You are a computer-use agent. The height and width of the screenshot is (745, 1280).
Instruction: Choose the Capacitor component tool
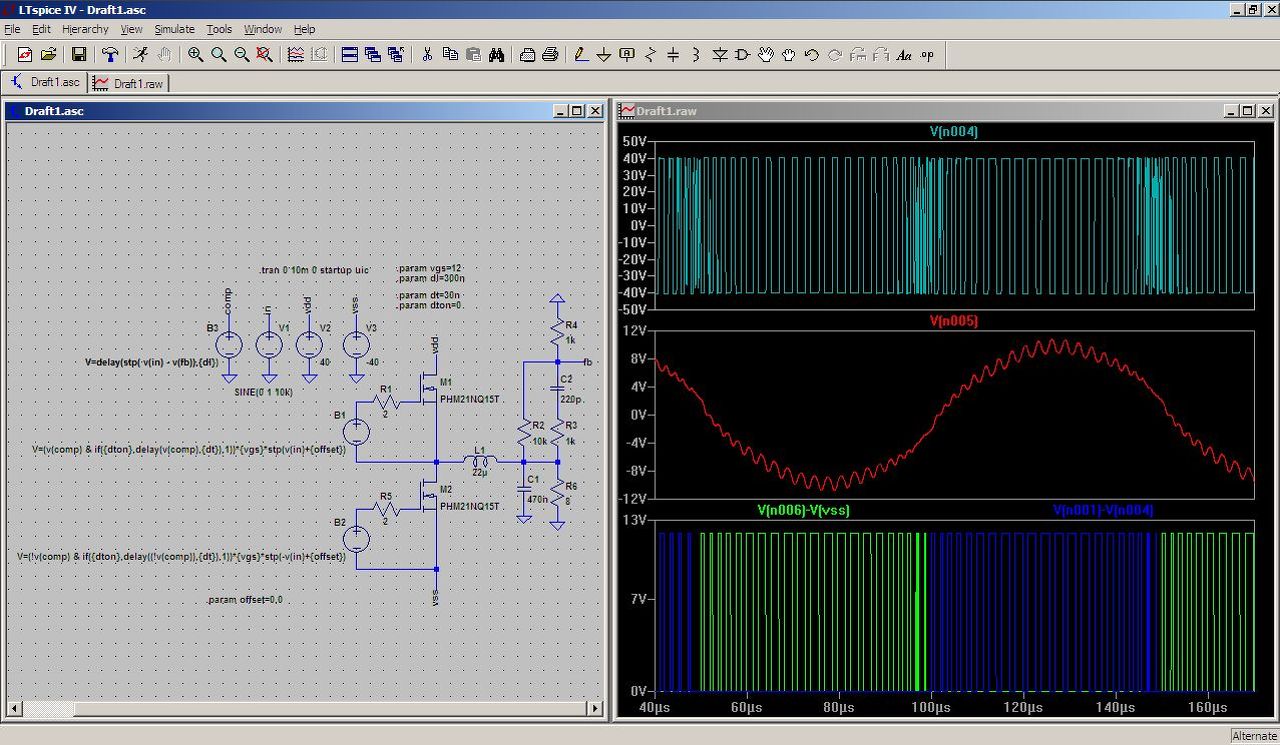673,55
